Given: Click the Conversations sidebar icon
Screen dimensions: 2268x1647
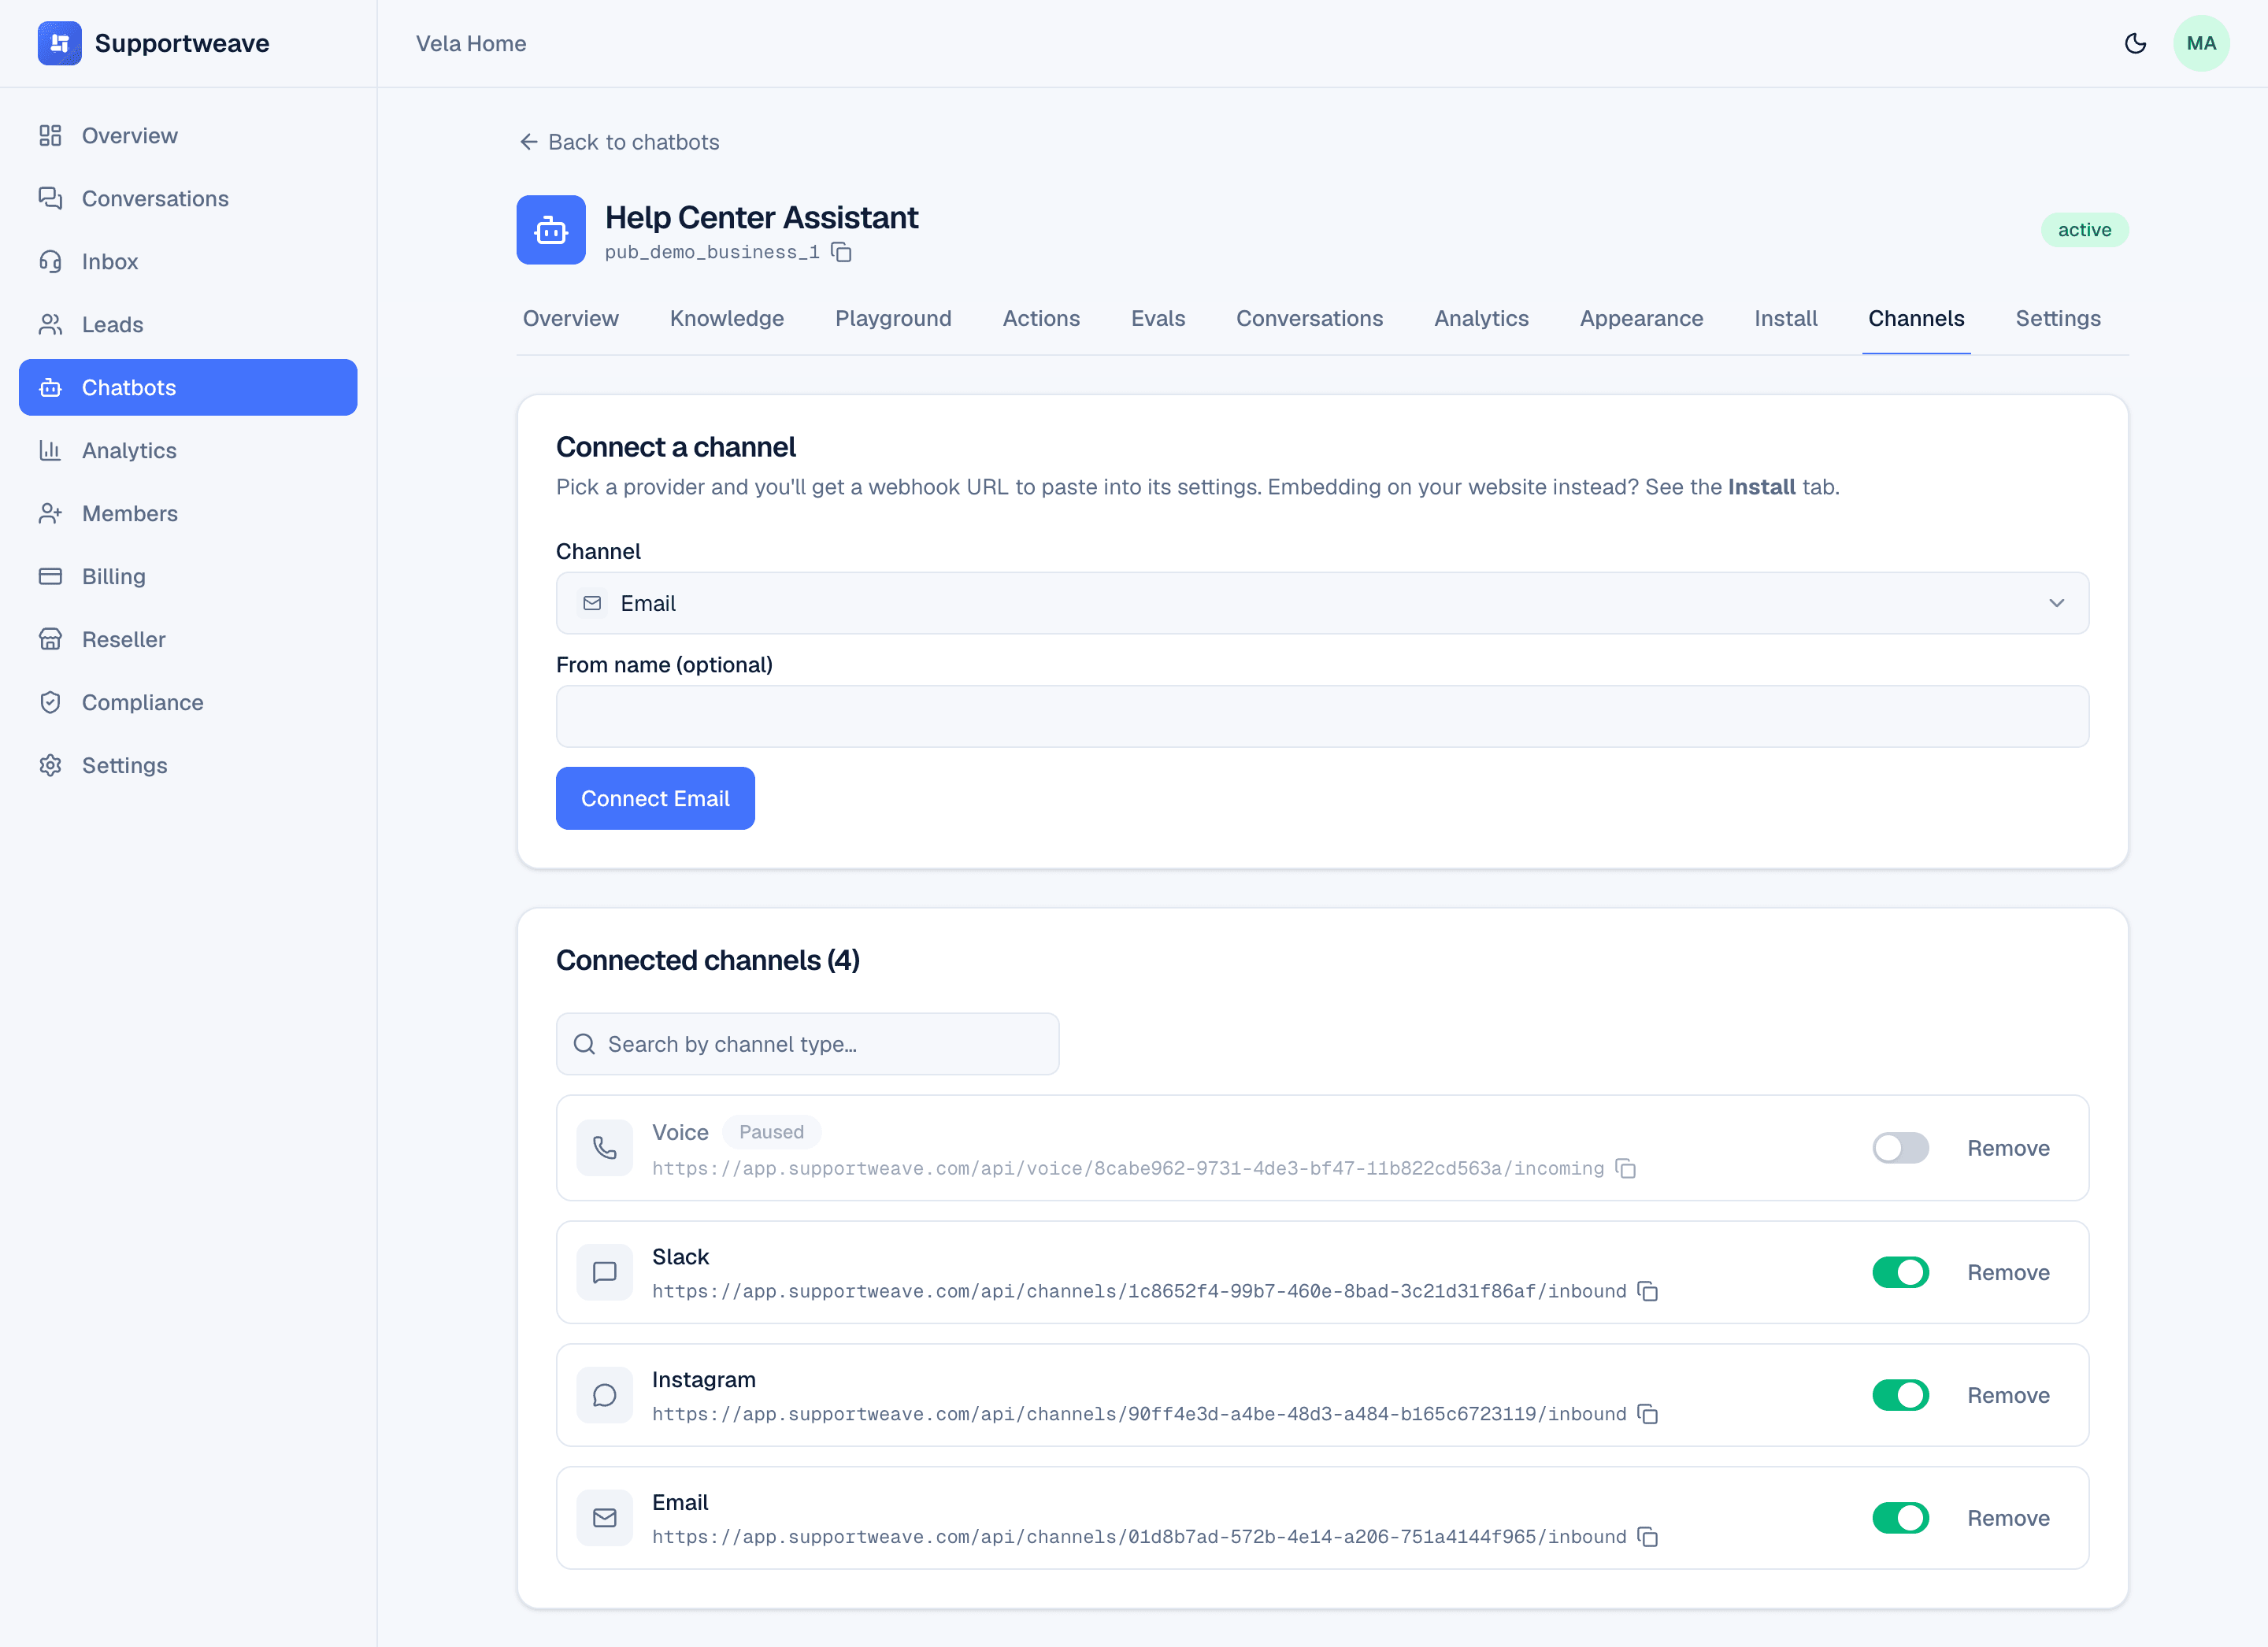Looking at the screenshot, I should (x=50, y=198).
